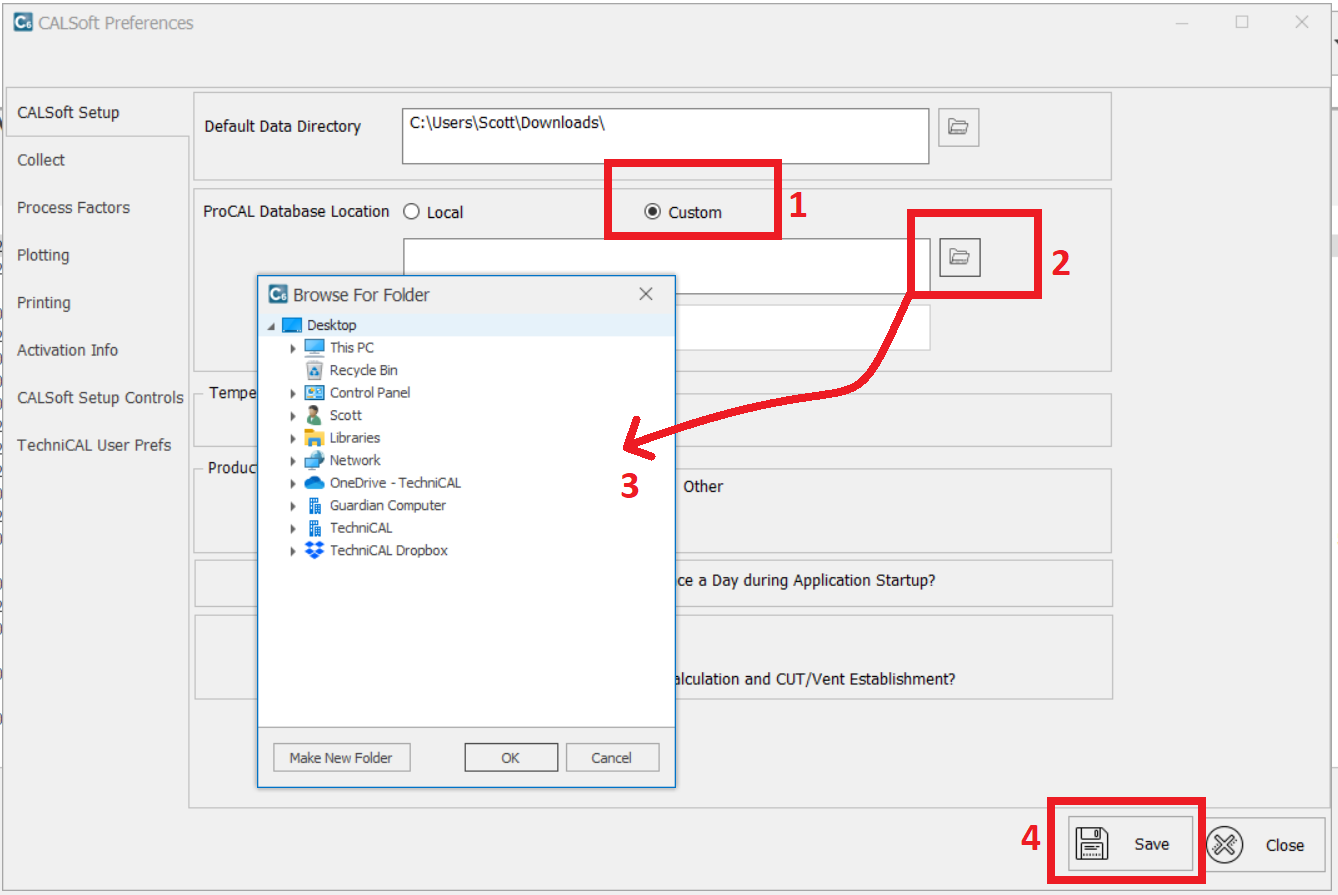Click the custom database path field
The width and height of the screenshot is (1338, 895).
pos(666,266)
